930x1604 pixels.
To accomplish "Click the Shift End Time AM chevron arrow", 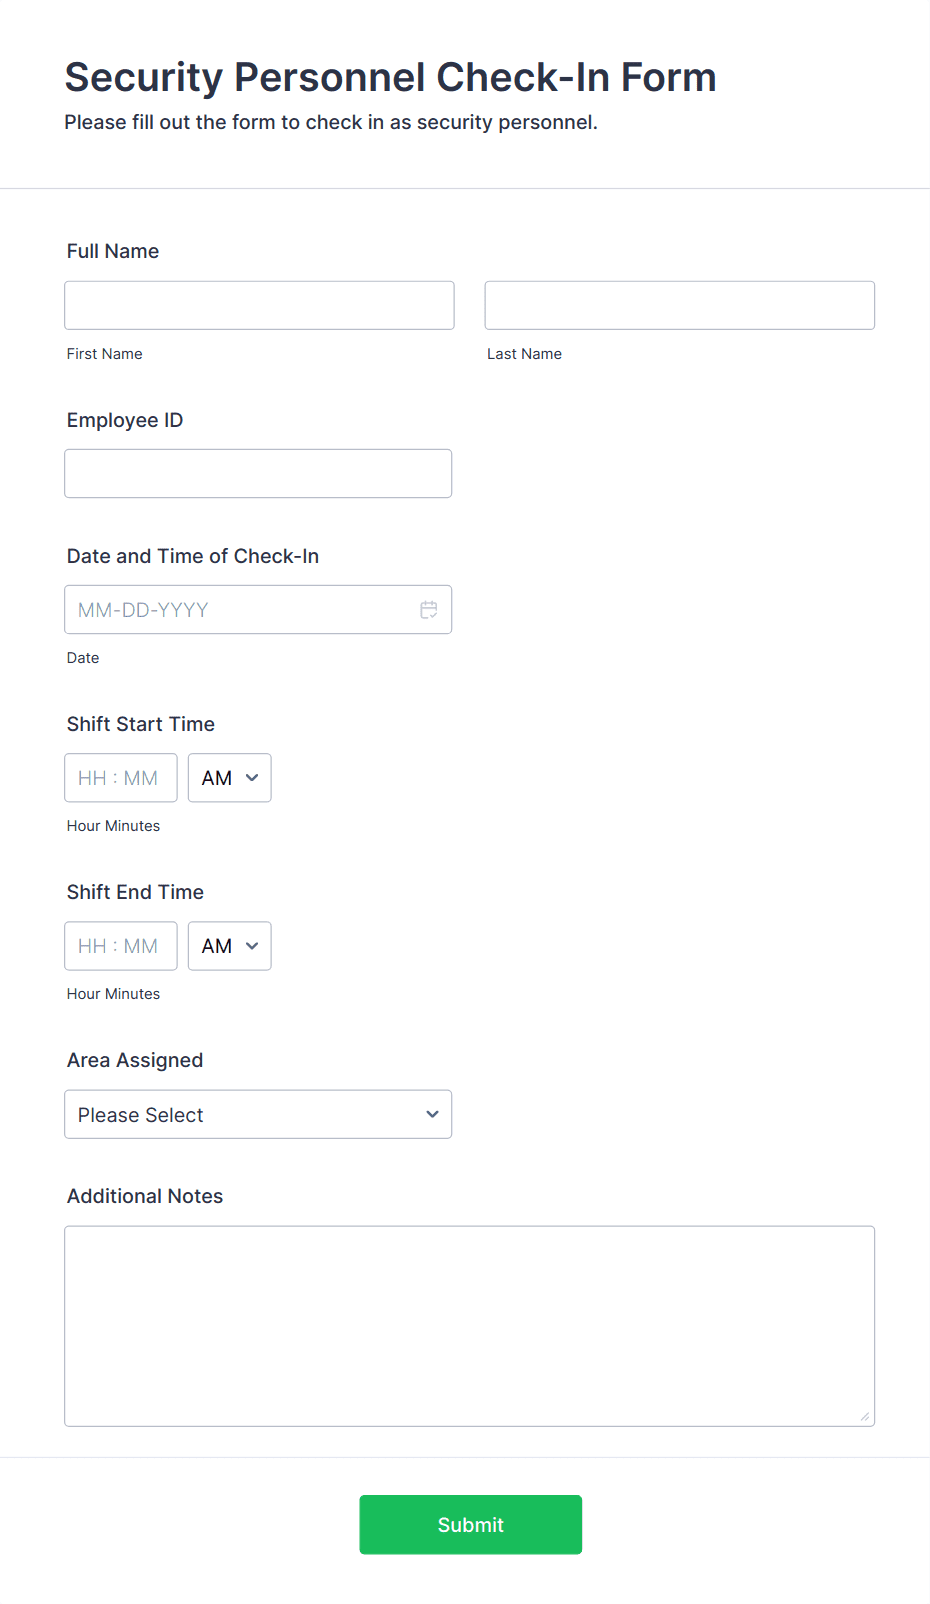I will point(252,946).
